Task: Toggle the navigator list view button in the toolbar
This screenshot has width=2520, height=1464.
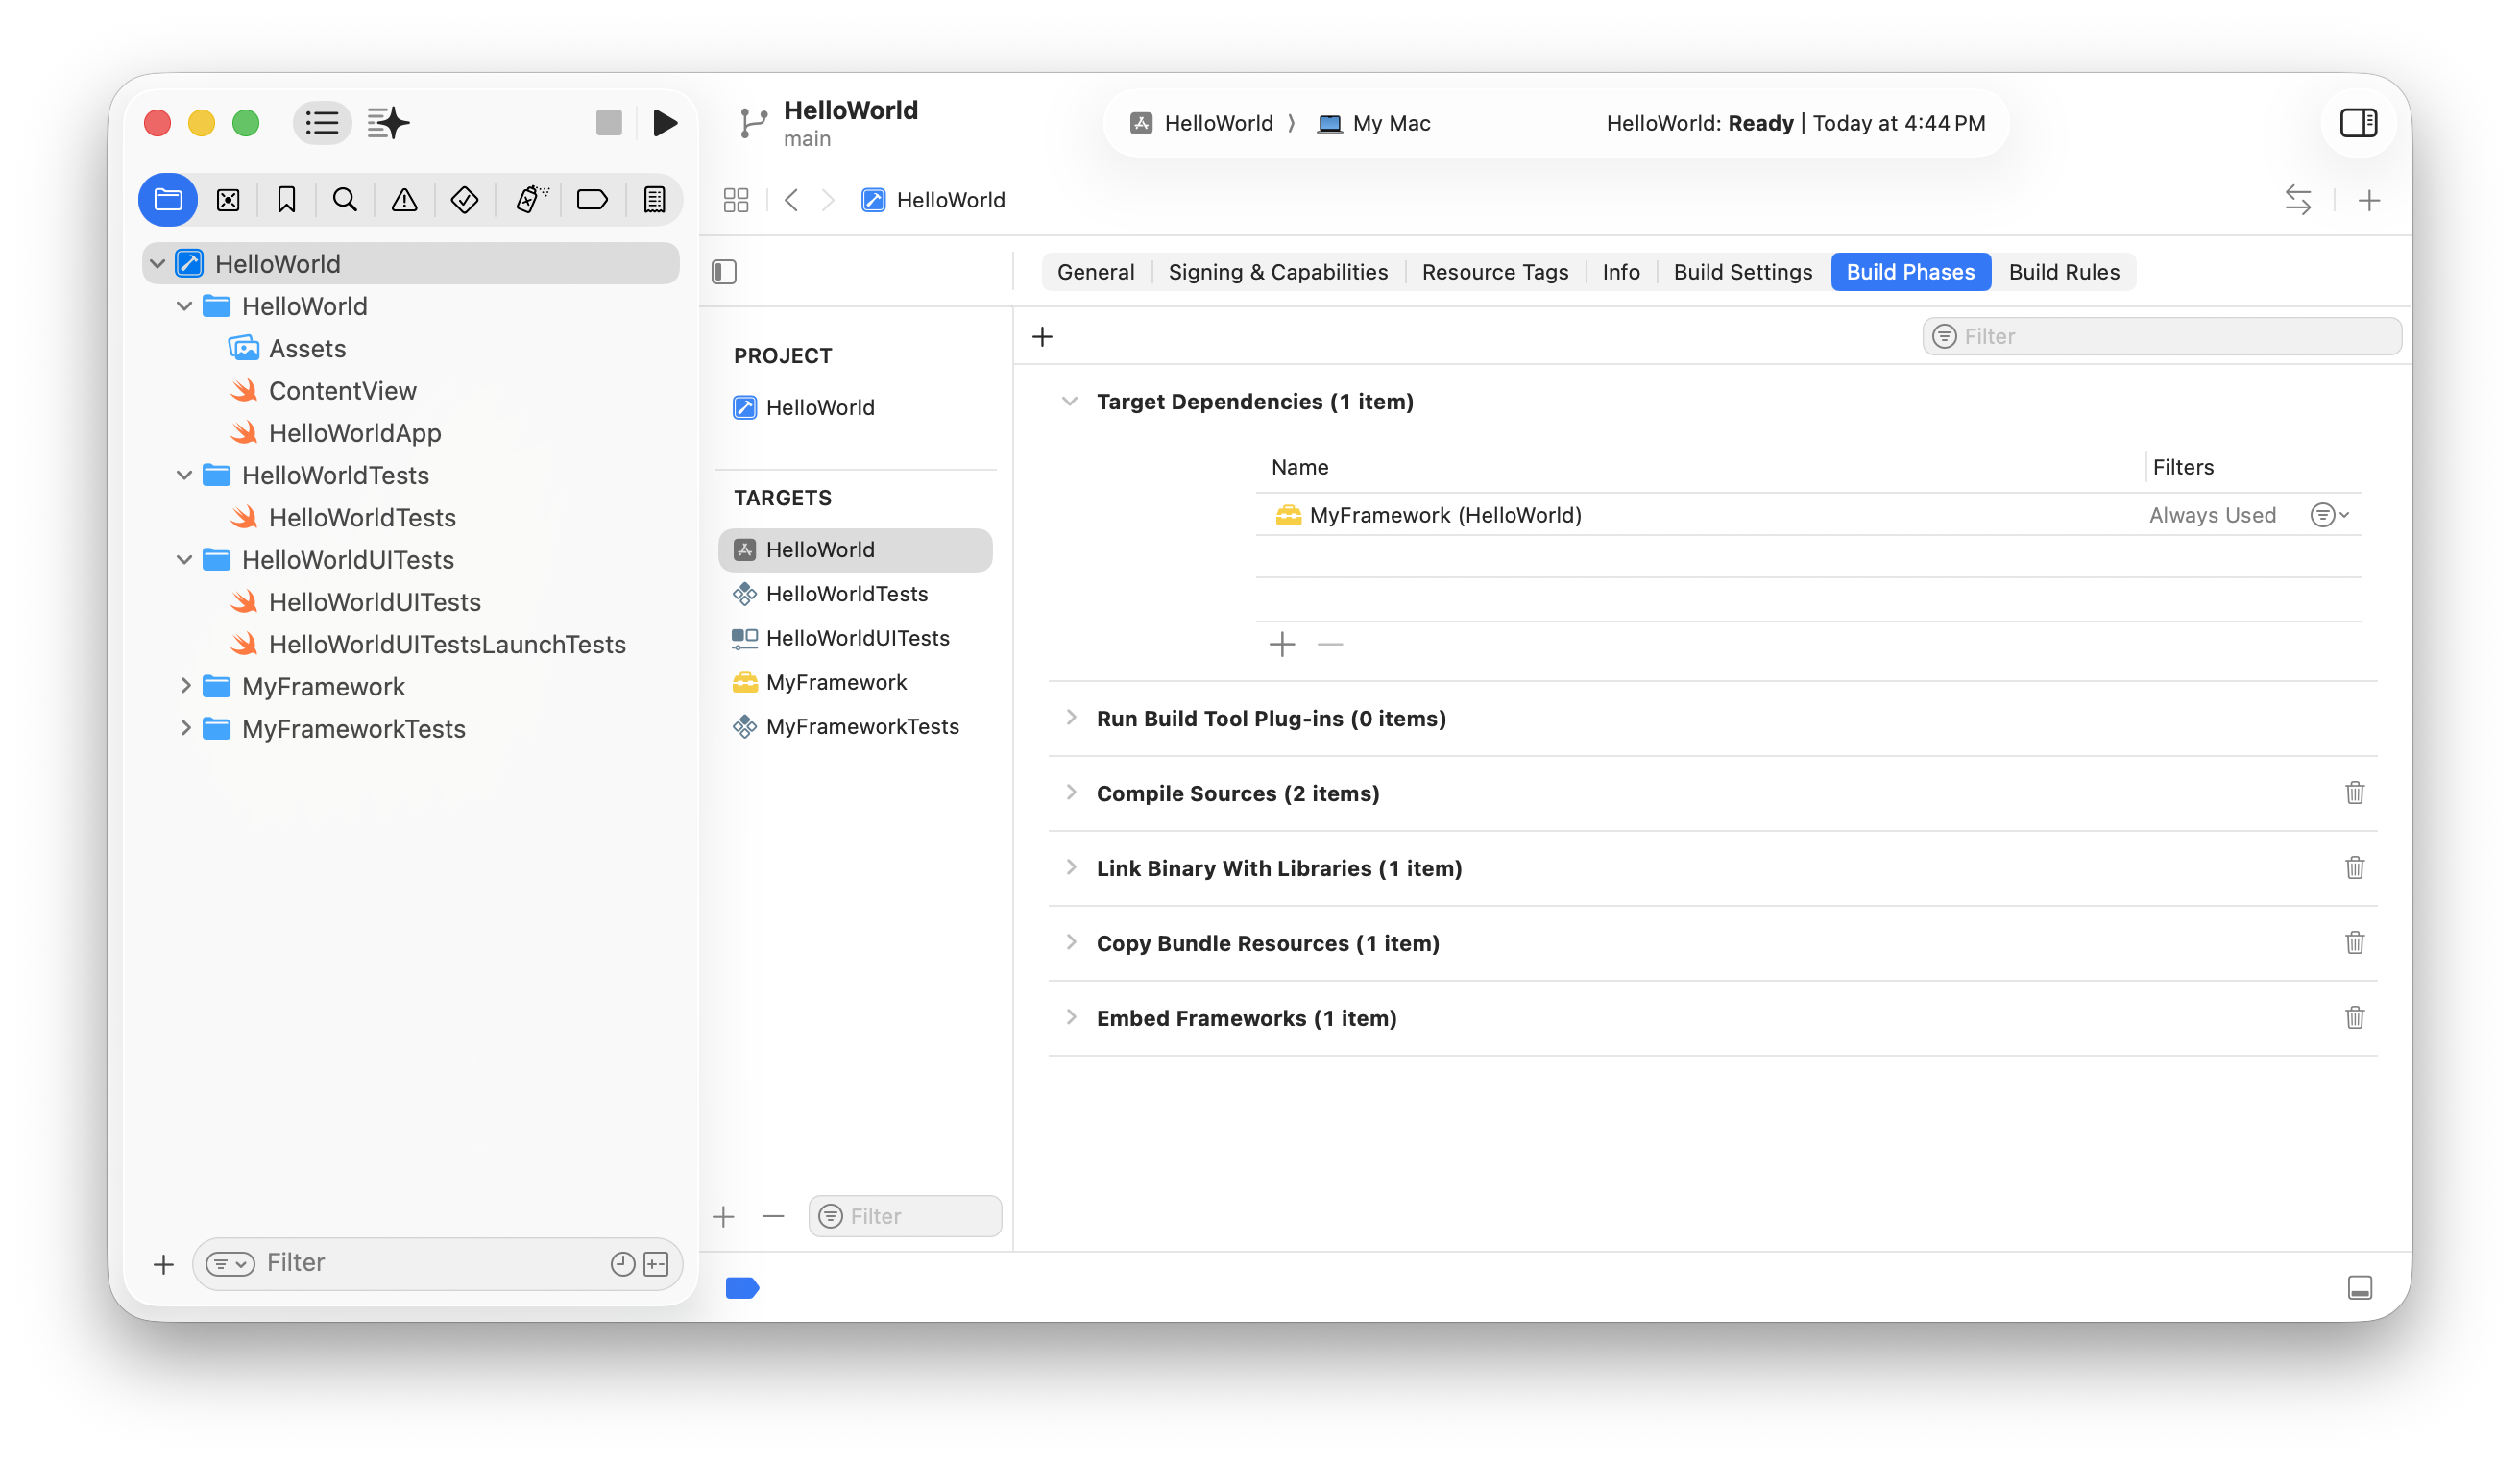Action: [x=322, y=123]
